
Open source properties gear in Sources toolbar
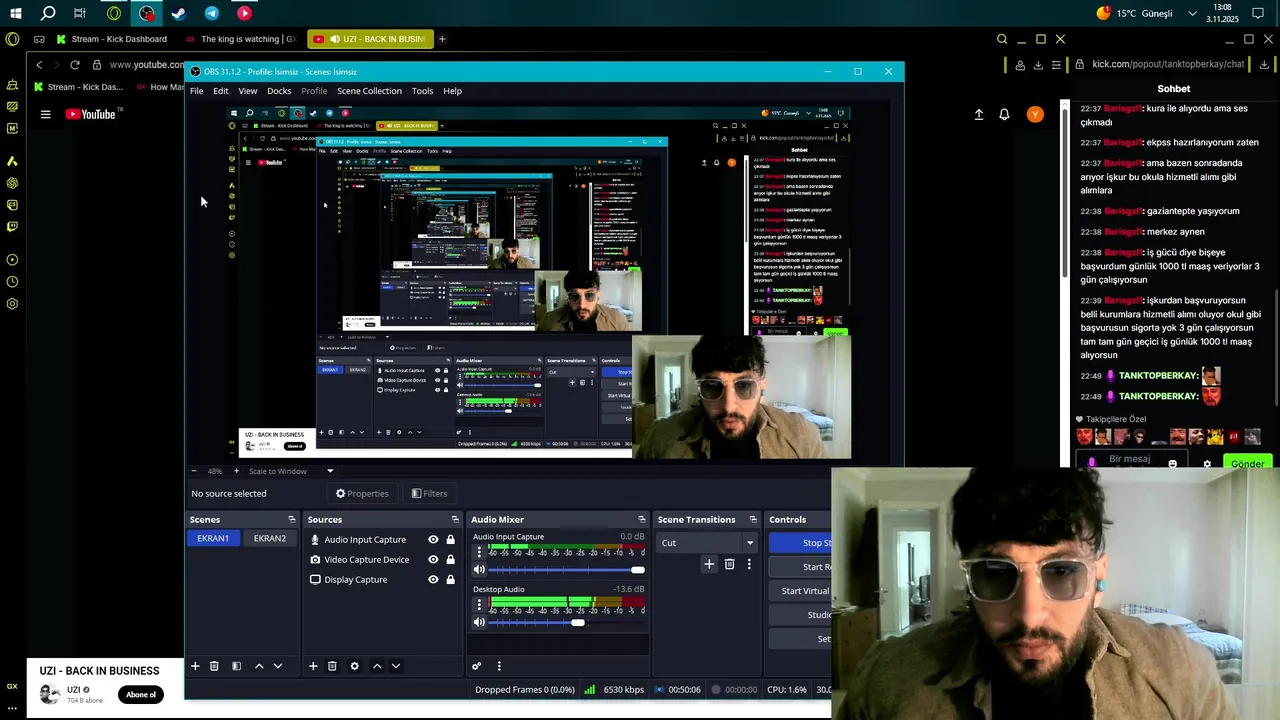point(354,666)
